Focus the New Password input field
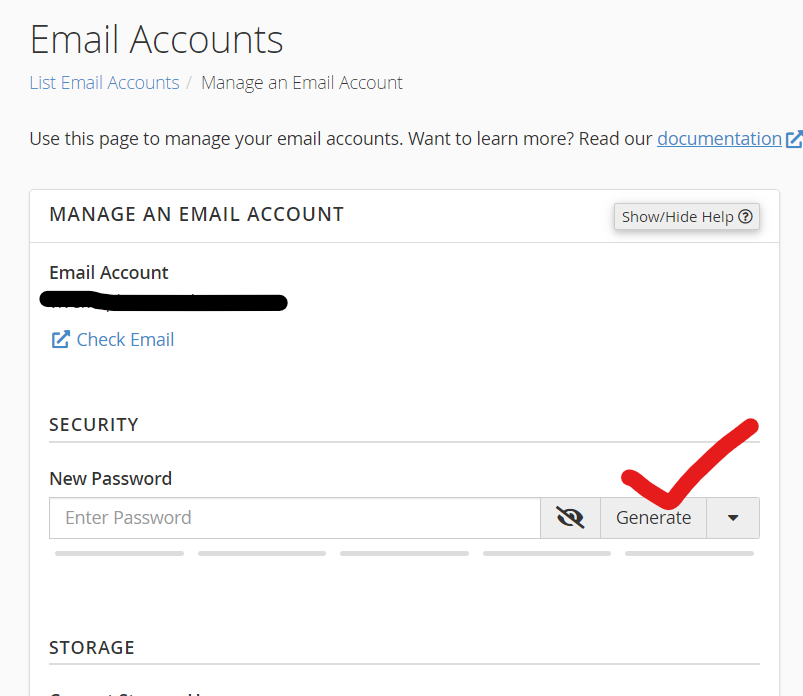Image resolution: width=803 pixels, height=696 pixels. 295,518
